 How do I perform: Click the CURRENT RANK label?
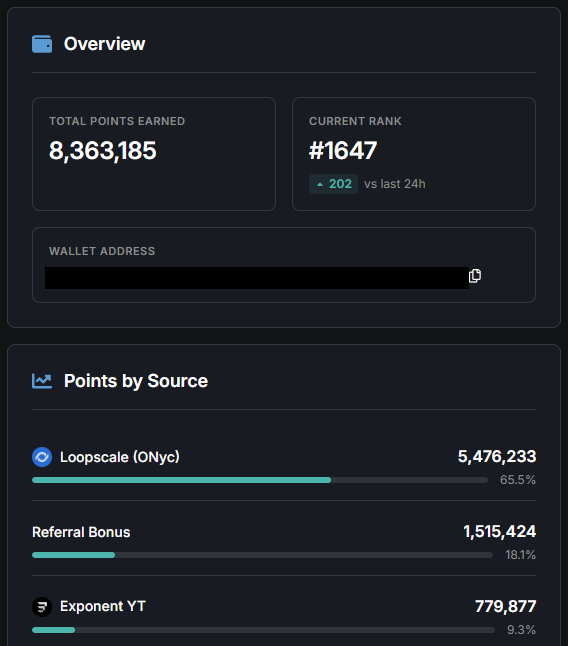[355, 121]
